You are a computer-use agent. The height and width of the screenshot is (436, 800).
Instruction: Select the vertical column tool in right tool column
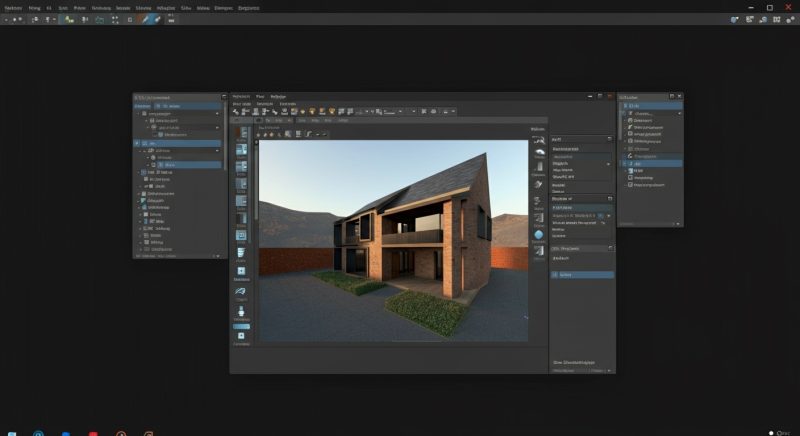539,167
